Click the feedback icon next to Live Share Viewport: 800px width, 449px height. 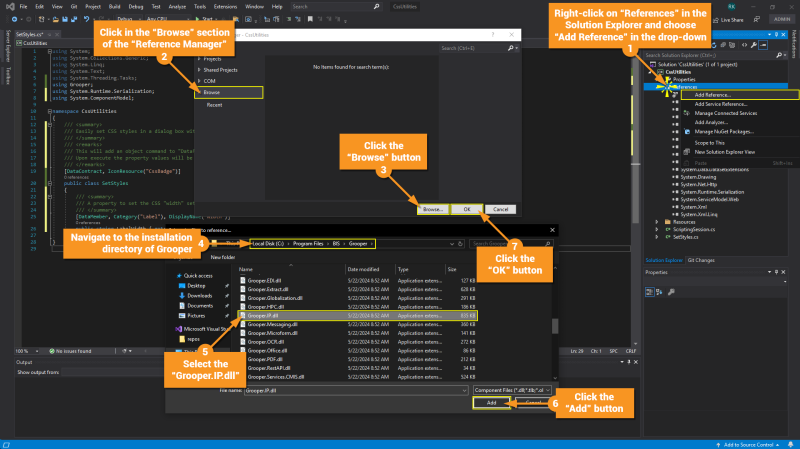[x=757, y=19]
